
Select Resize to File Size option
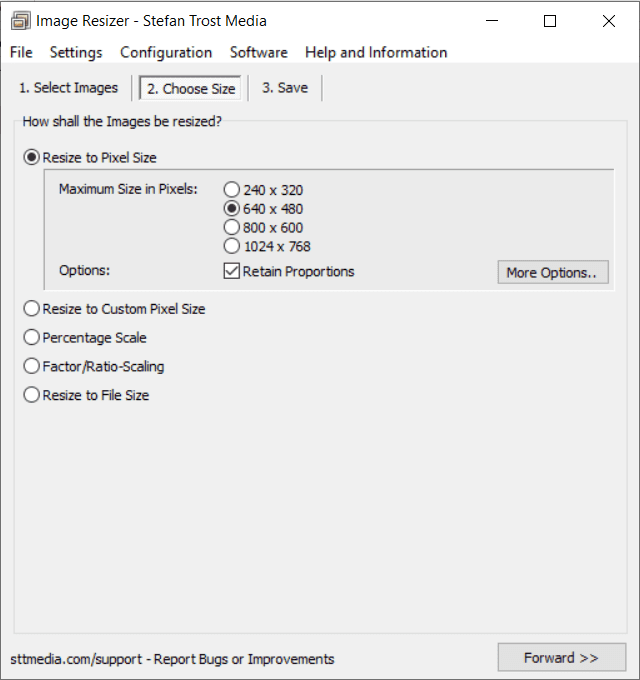pos(86,395)
